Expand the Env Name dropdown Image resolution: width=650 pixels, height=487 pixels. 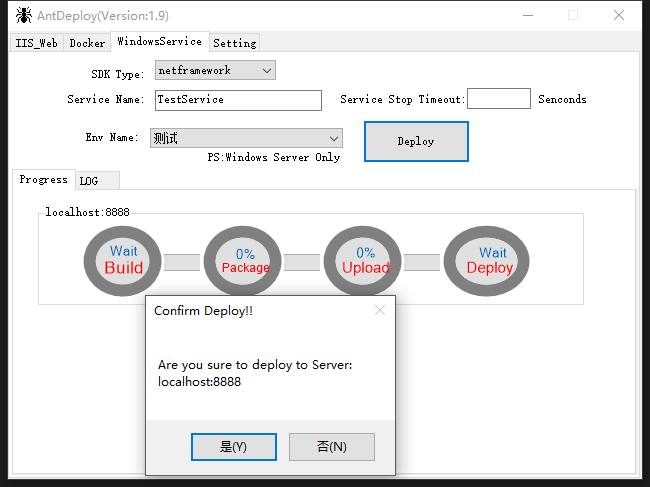[246, 138]
